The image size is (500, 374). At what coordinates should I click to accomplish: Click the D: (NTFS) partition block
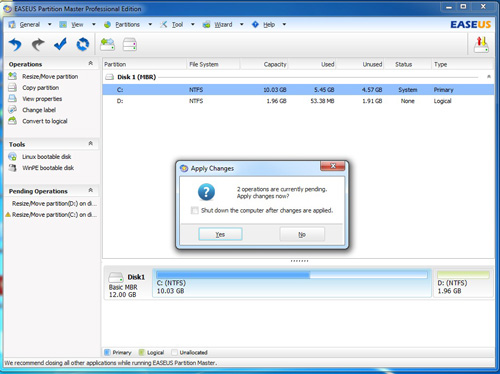tap(463, 283)
